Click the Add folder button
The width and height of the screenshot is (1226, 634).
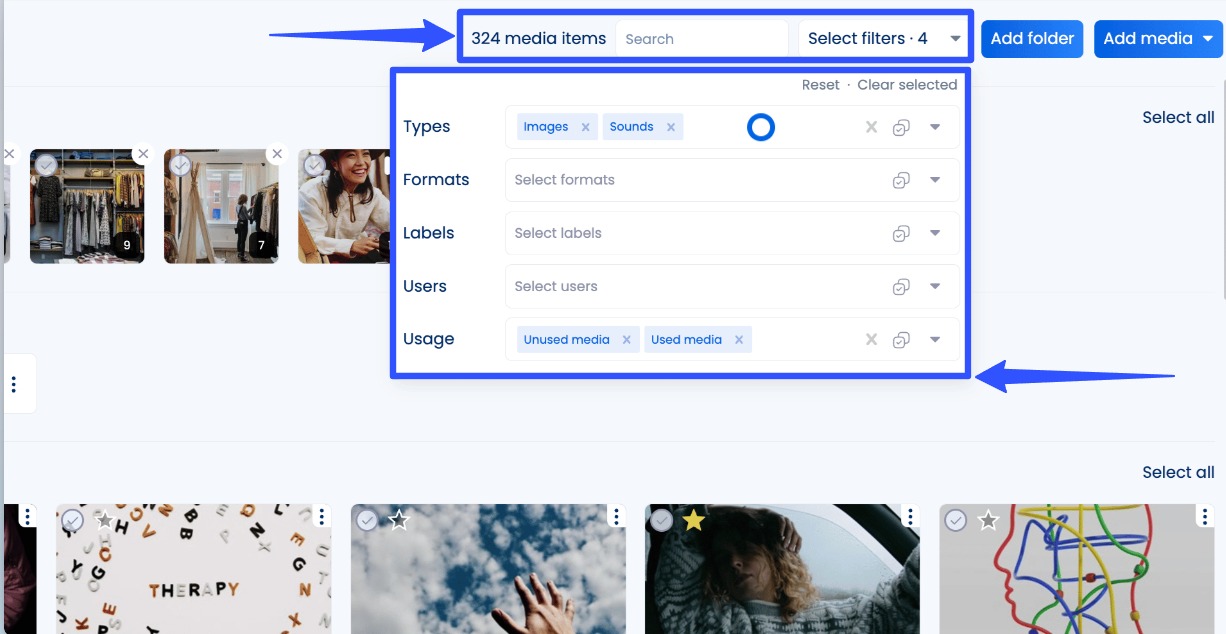[1032, 38]
